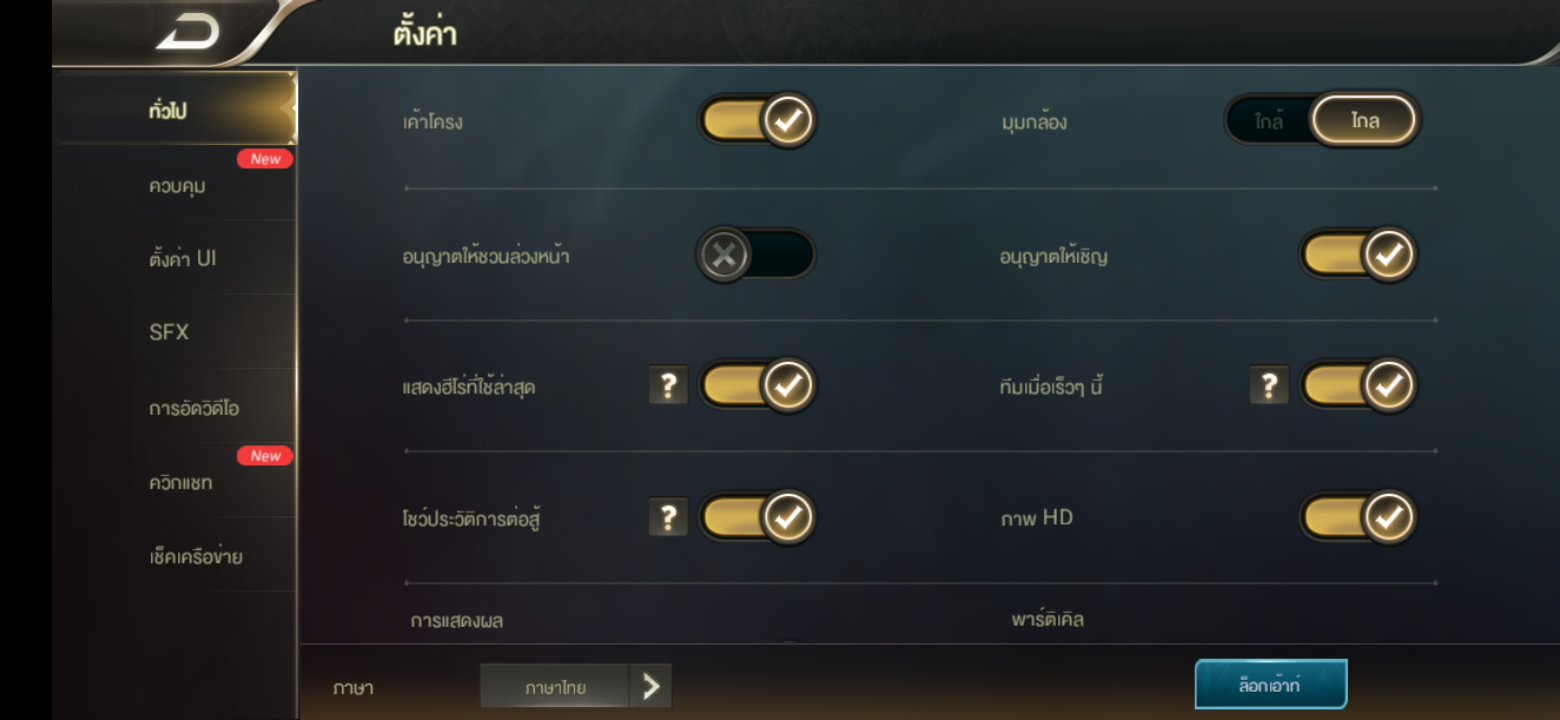Viewport: 1560px width, 720px height.
Task: Turn off ภาพ HD switch
Action: click(1358, 518)
